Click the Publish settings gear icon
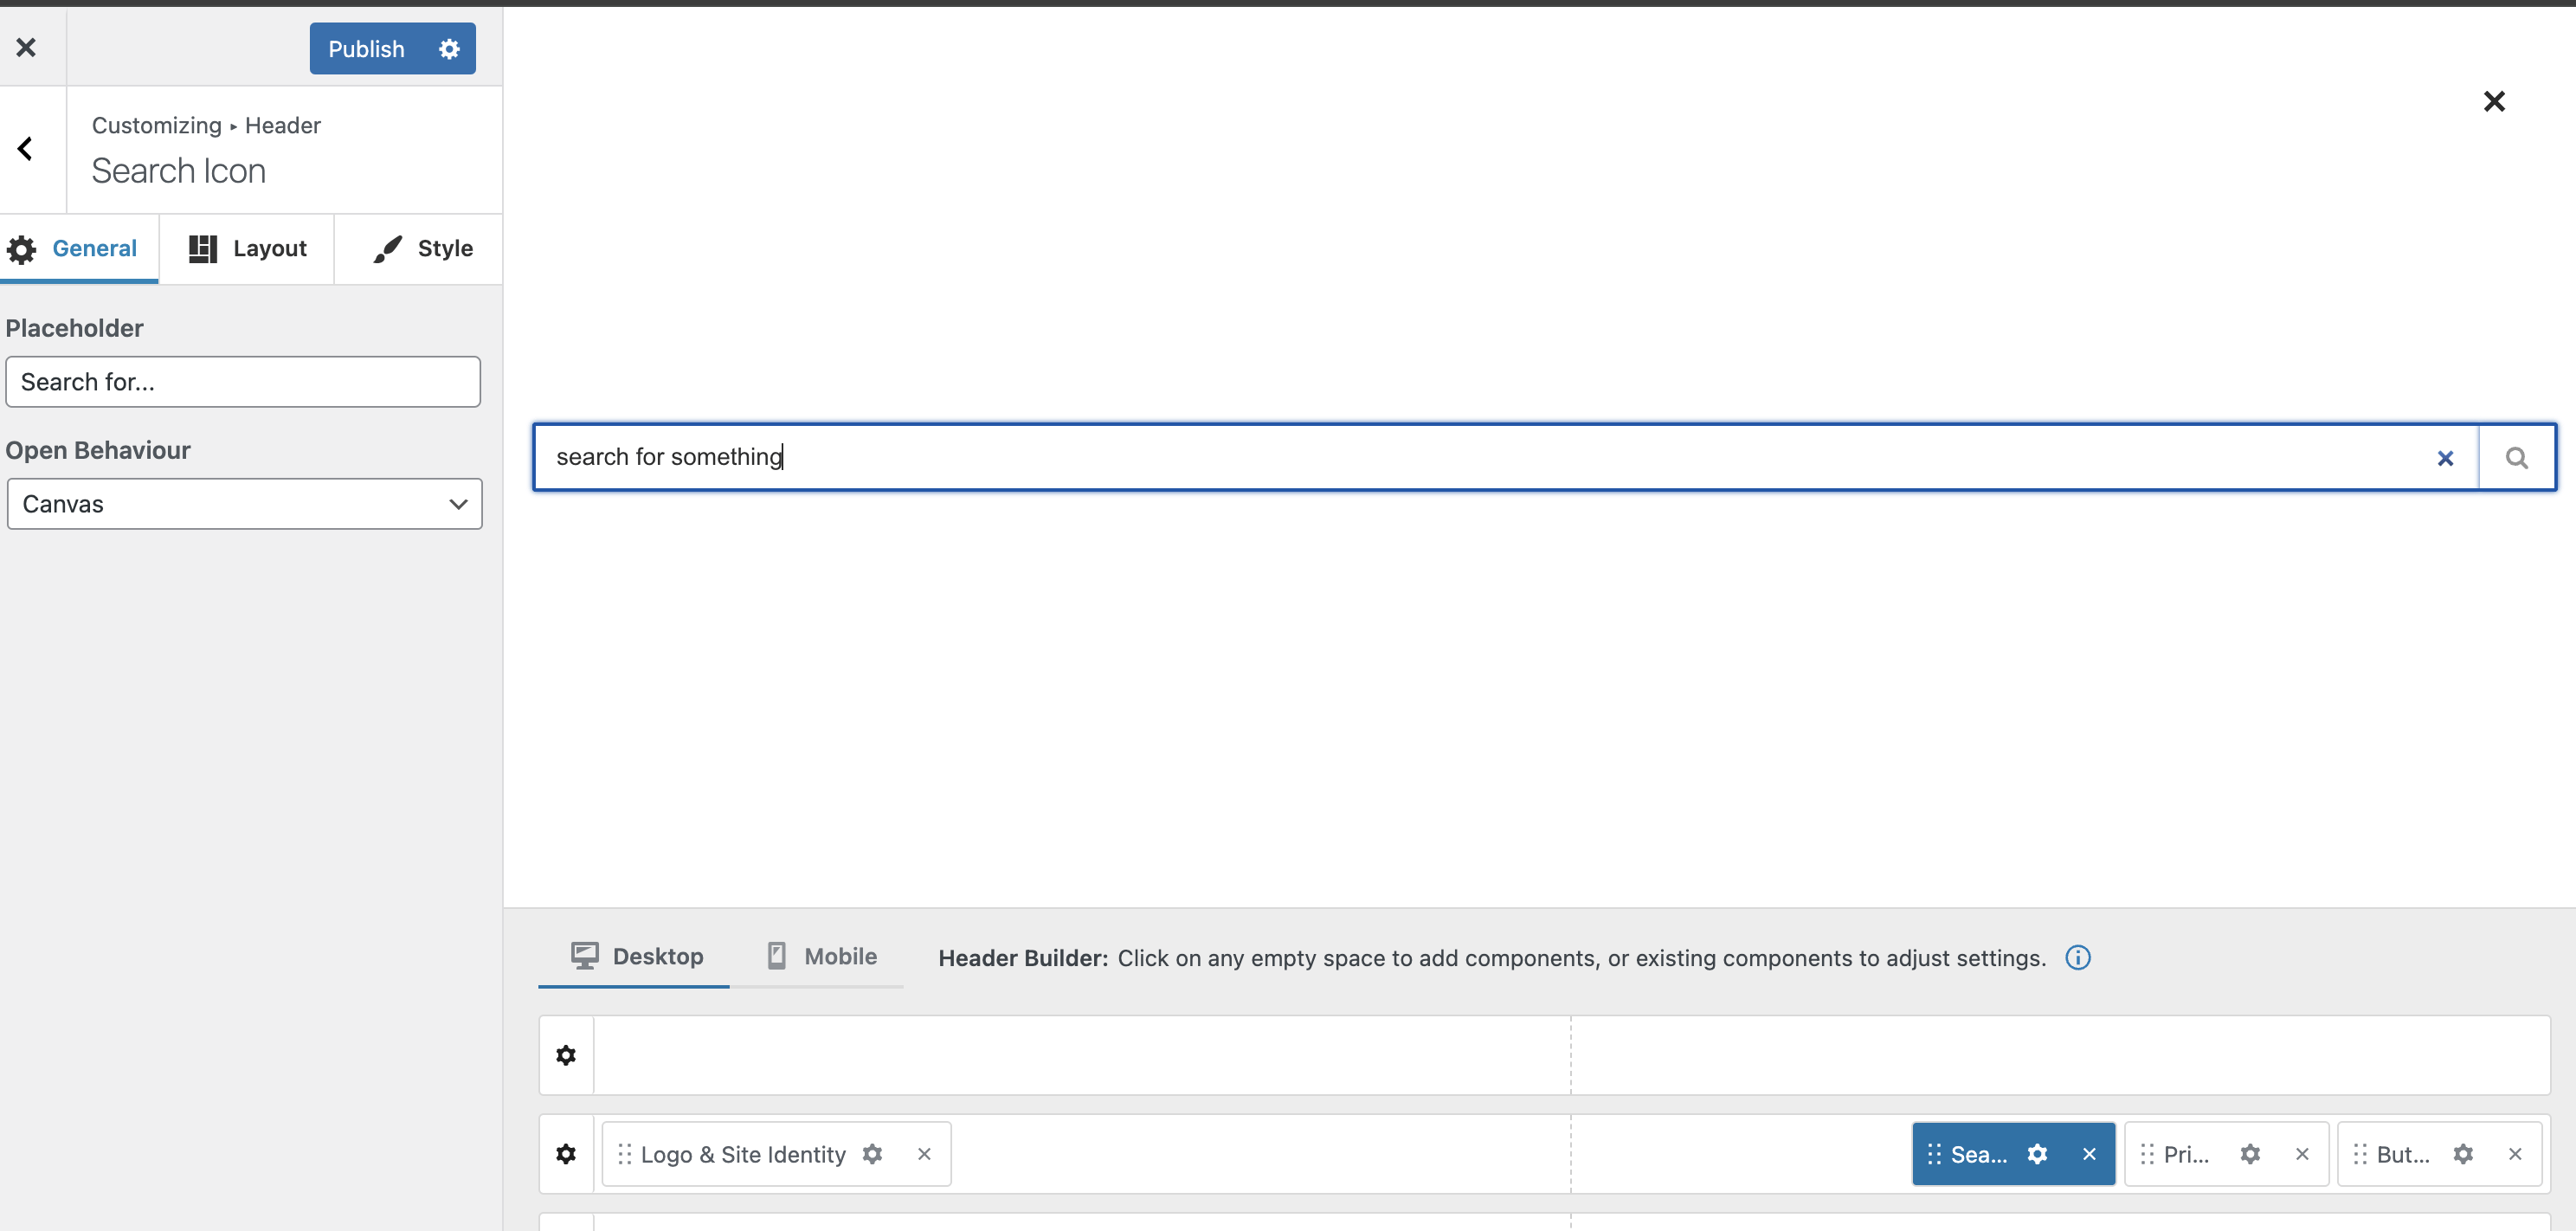Viewport: 2576px width, 1231px height. pos(449,48)
